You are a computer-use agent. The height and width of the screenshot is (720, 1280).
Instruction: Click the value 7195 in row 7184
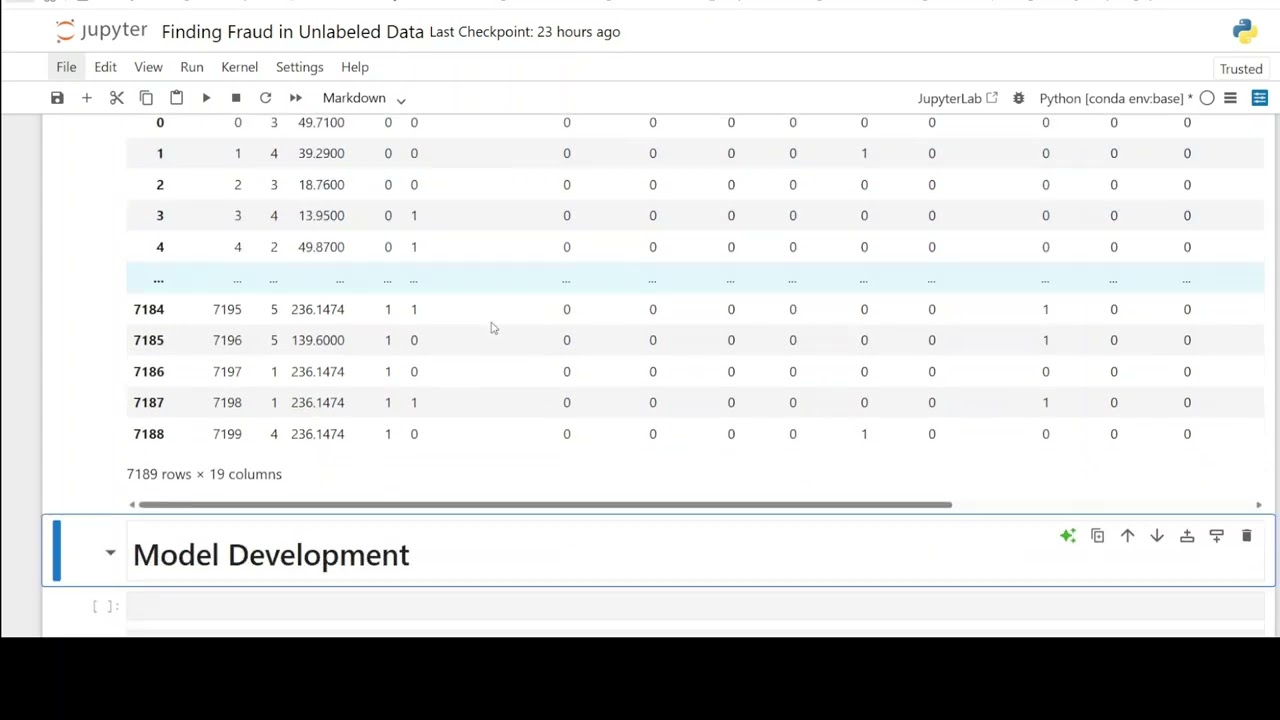(x=227, y=309)
